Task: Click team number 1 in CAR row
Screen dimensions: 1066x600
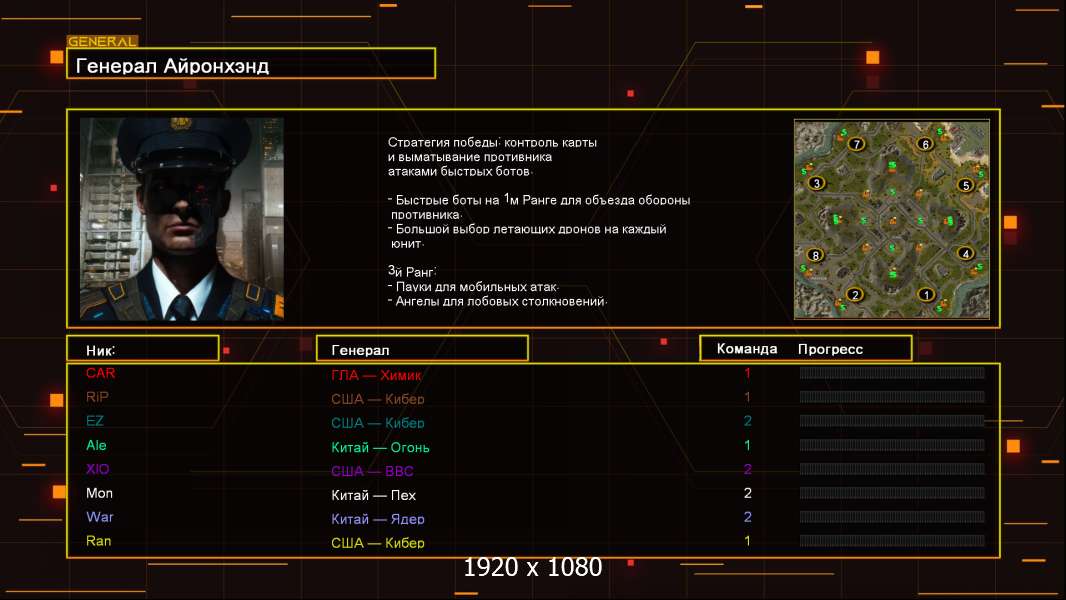Action: [x=747, y=373]
